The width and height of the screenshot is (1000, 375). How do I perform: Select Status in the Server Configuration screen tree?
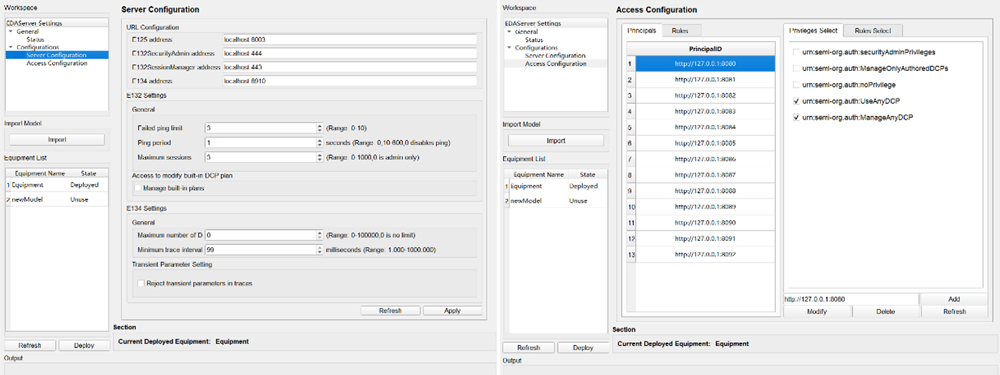pos(35,40)
